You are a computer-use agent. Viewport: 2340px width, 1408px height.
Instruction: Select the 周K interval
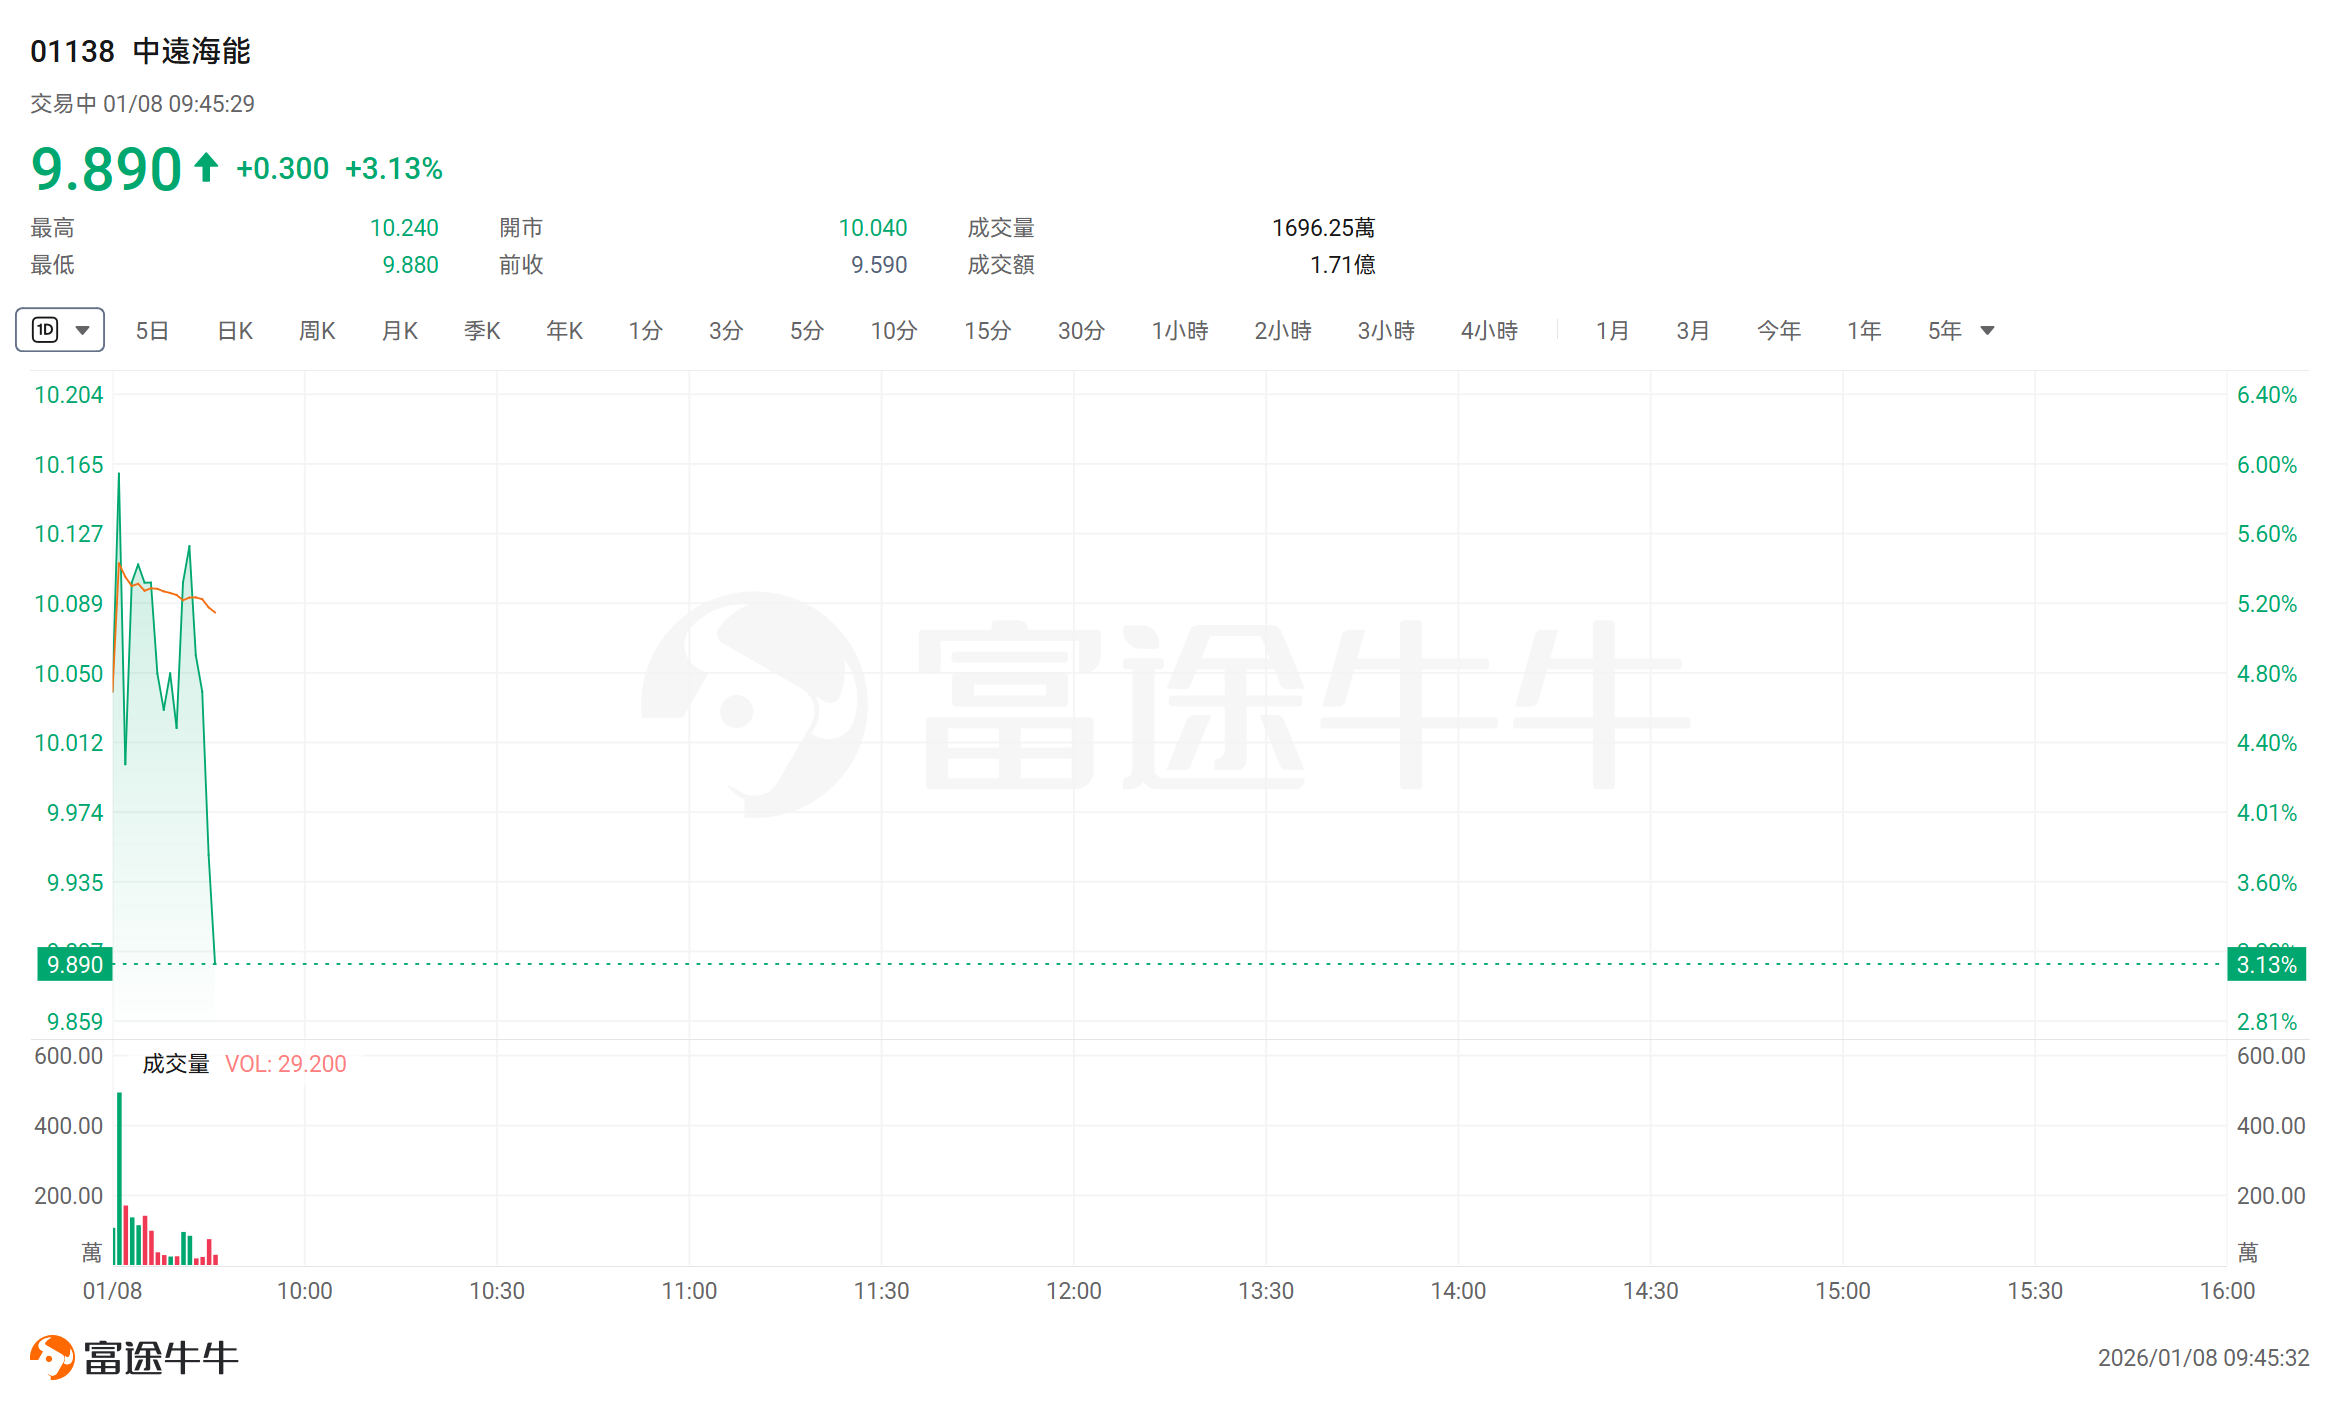click(x=317, y=331)
